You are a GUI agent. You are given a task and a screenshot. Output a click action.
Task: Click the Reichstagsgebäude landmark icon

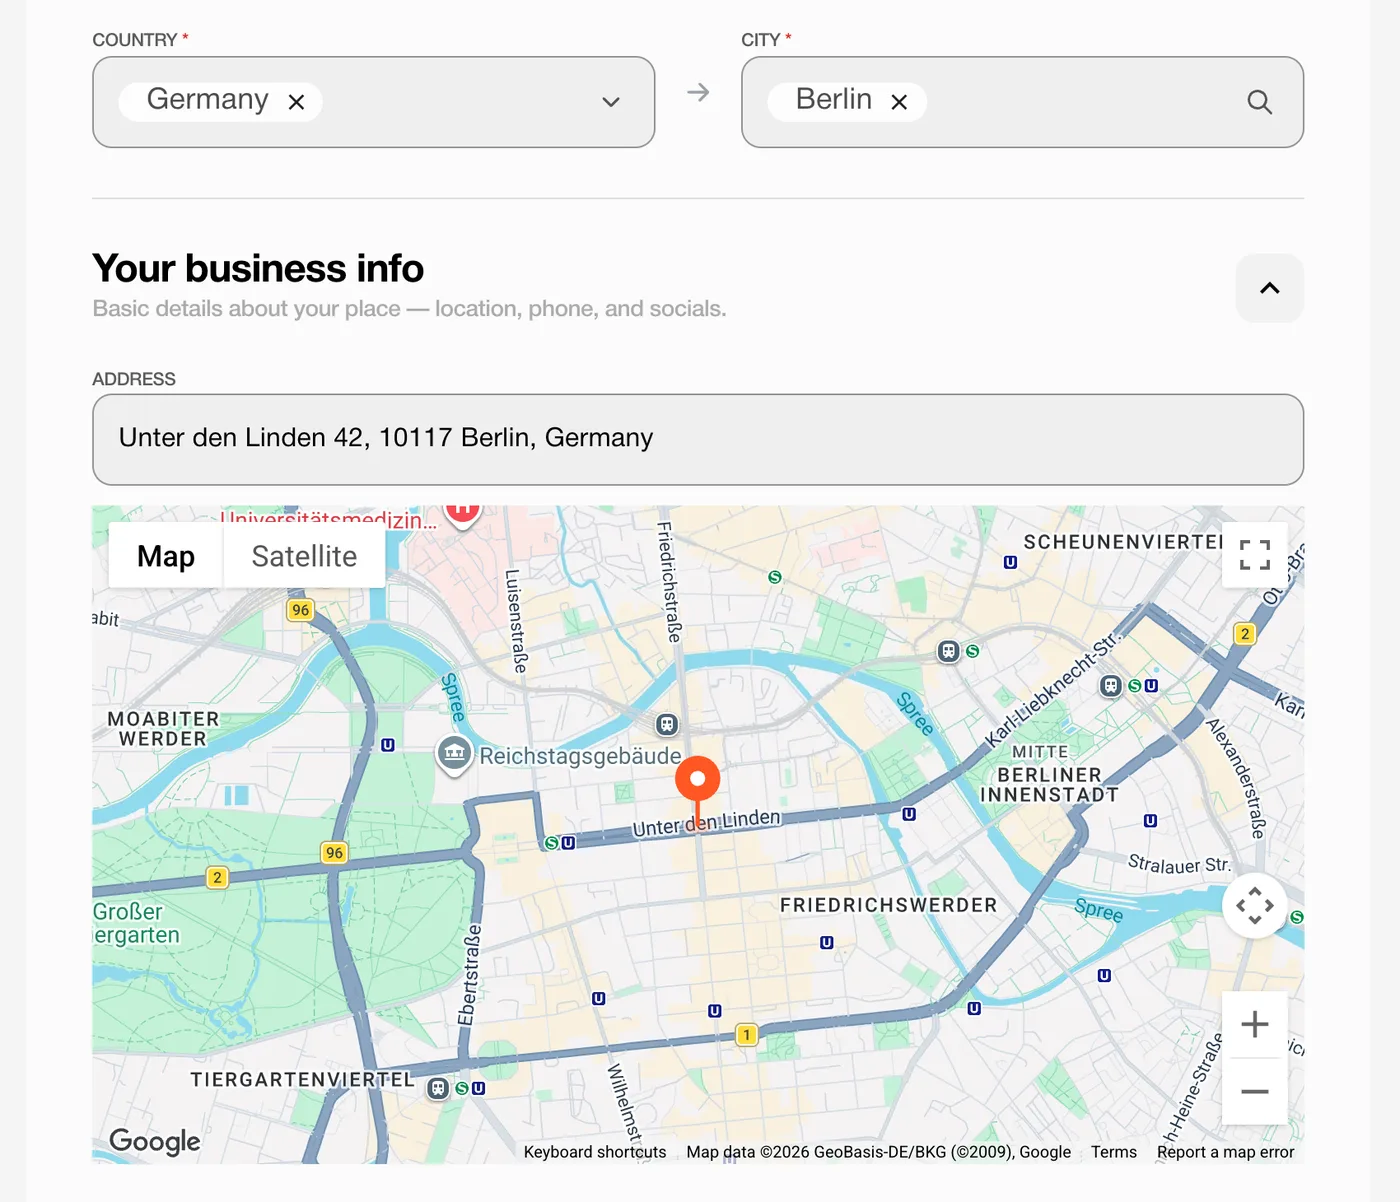click(454, 754)
